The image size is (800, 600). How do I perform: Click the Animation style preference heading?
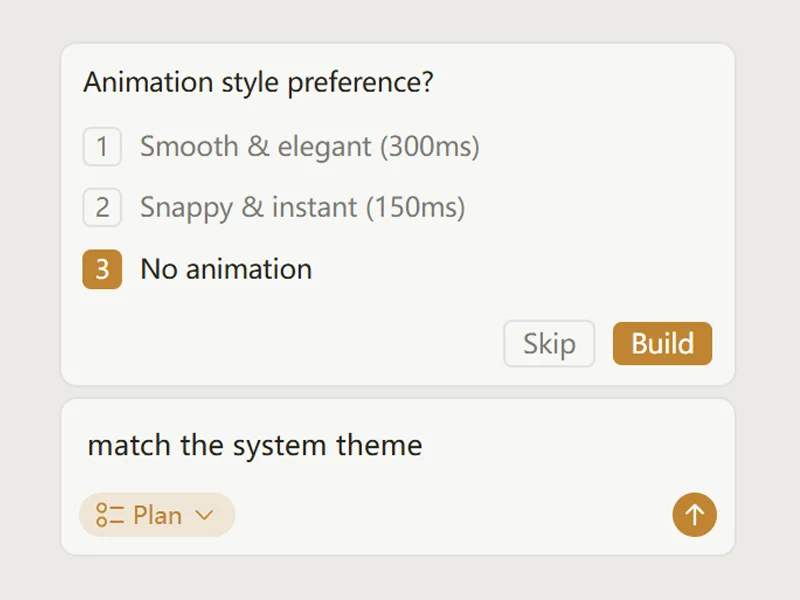pyautogui.click(x=258, y=82)
